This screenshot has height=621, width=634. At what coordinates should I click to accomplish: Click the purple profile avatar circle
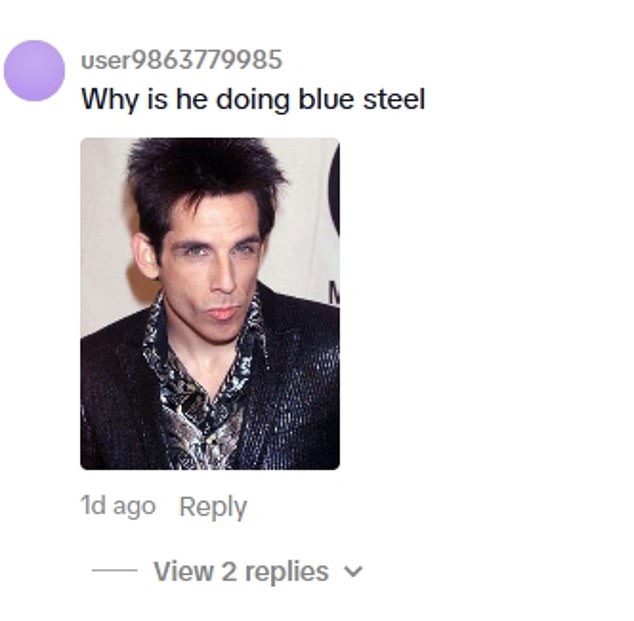coord(34,70)
